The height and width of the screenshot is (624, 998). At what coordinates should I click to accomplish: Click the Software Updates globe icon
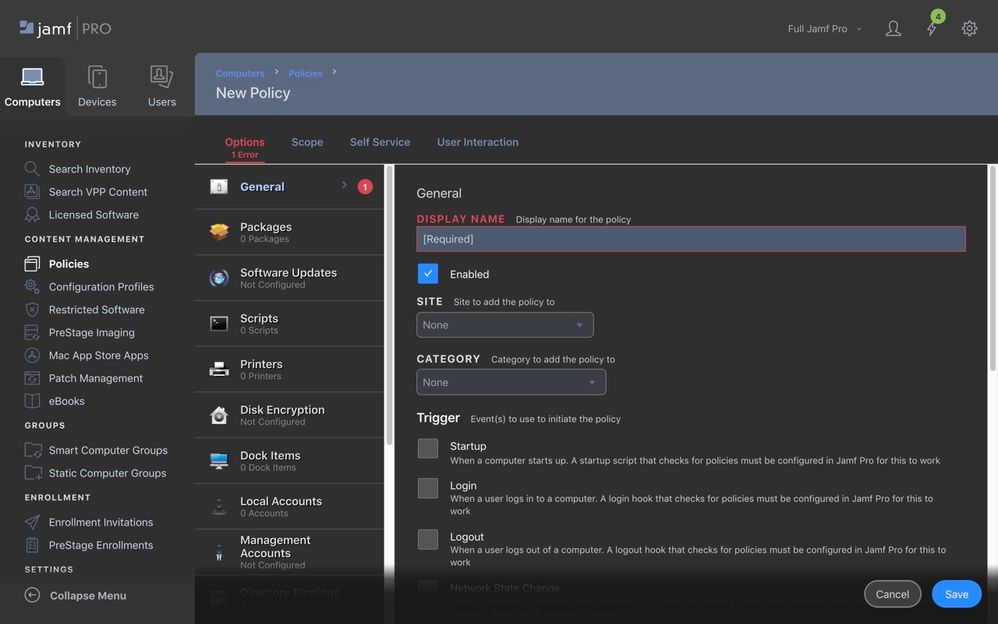coord(219,278)
